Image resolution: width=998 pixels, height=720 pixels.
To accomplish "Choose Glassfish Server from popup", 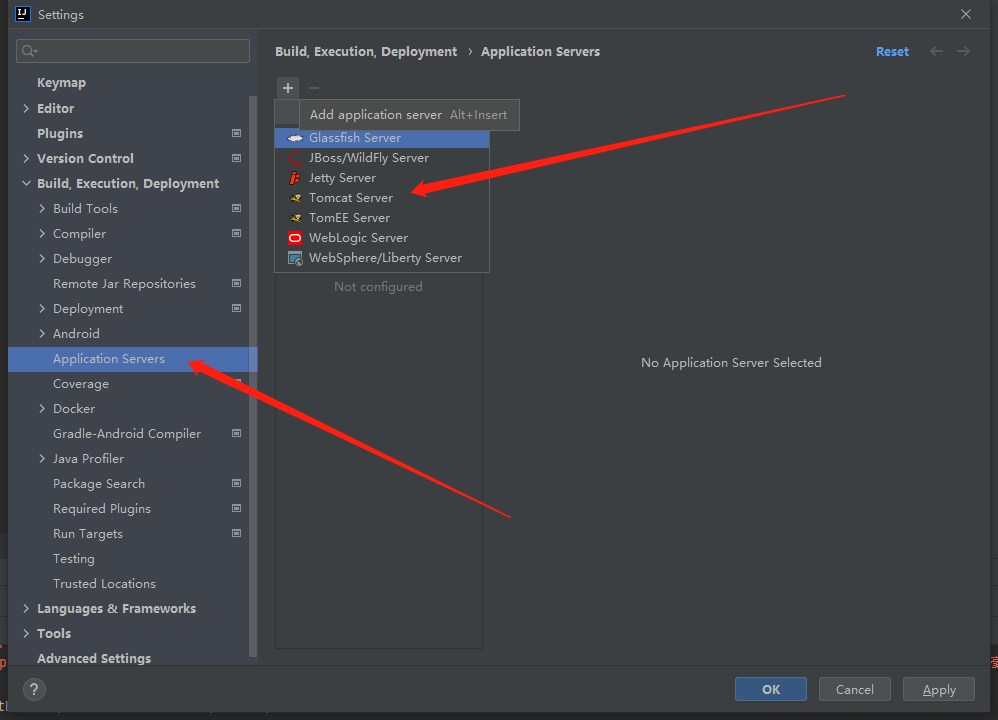I will (x=382, y=138).
